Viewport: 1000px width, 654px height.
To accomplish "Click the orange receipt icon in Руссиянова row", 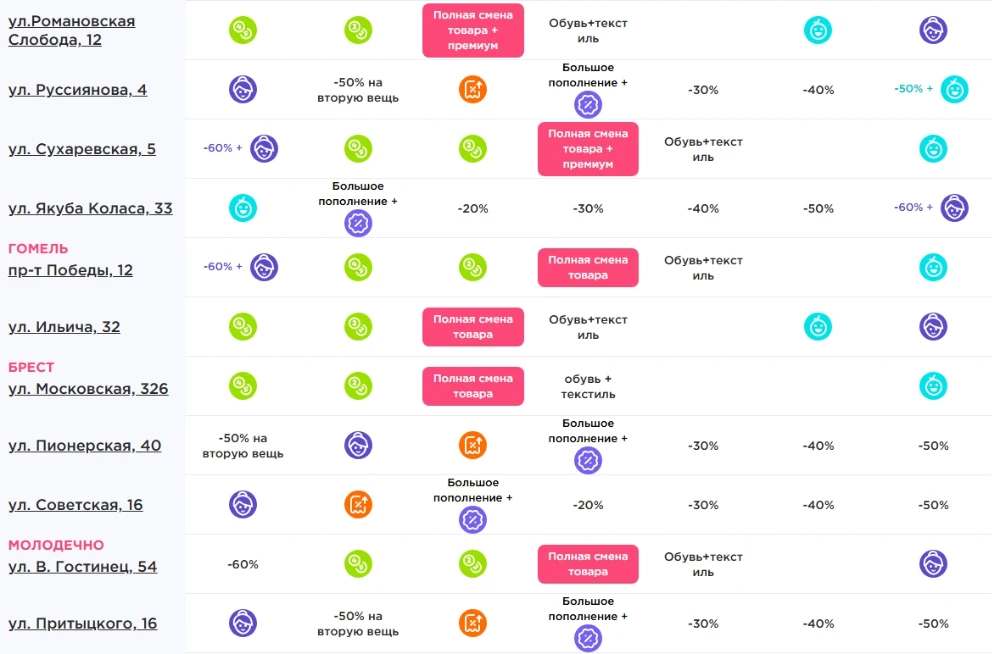I will click(x=473, y=89).
